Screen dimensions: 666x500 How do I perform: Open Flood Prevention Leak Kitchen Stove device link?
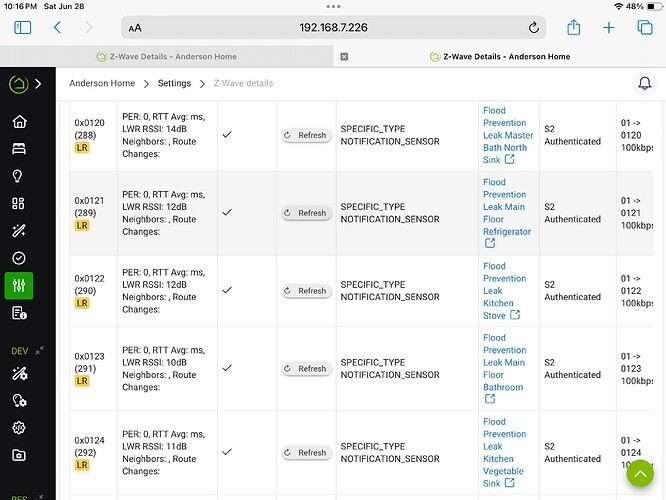(504, 291)
